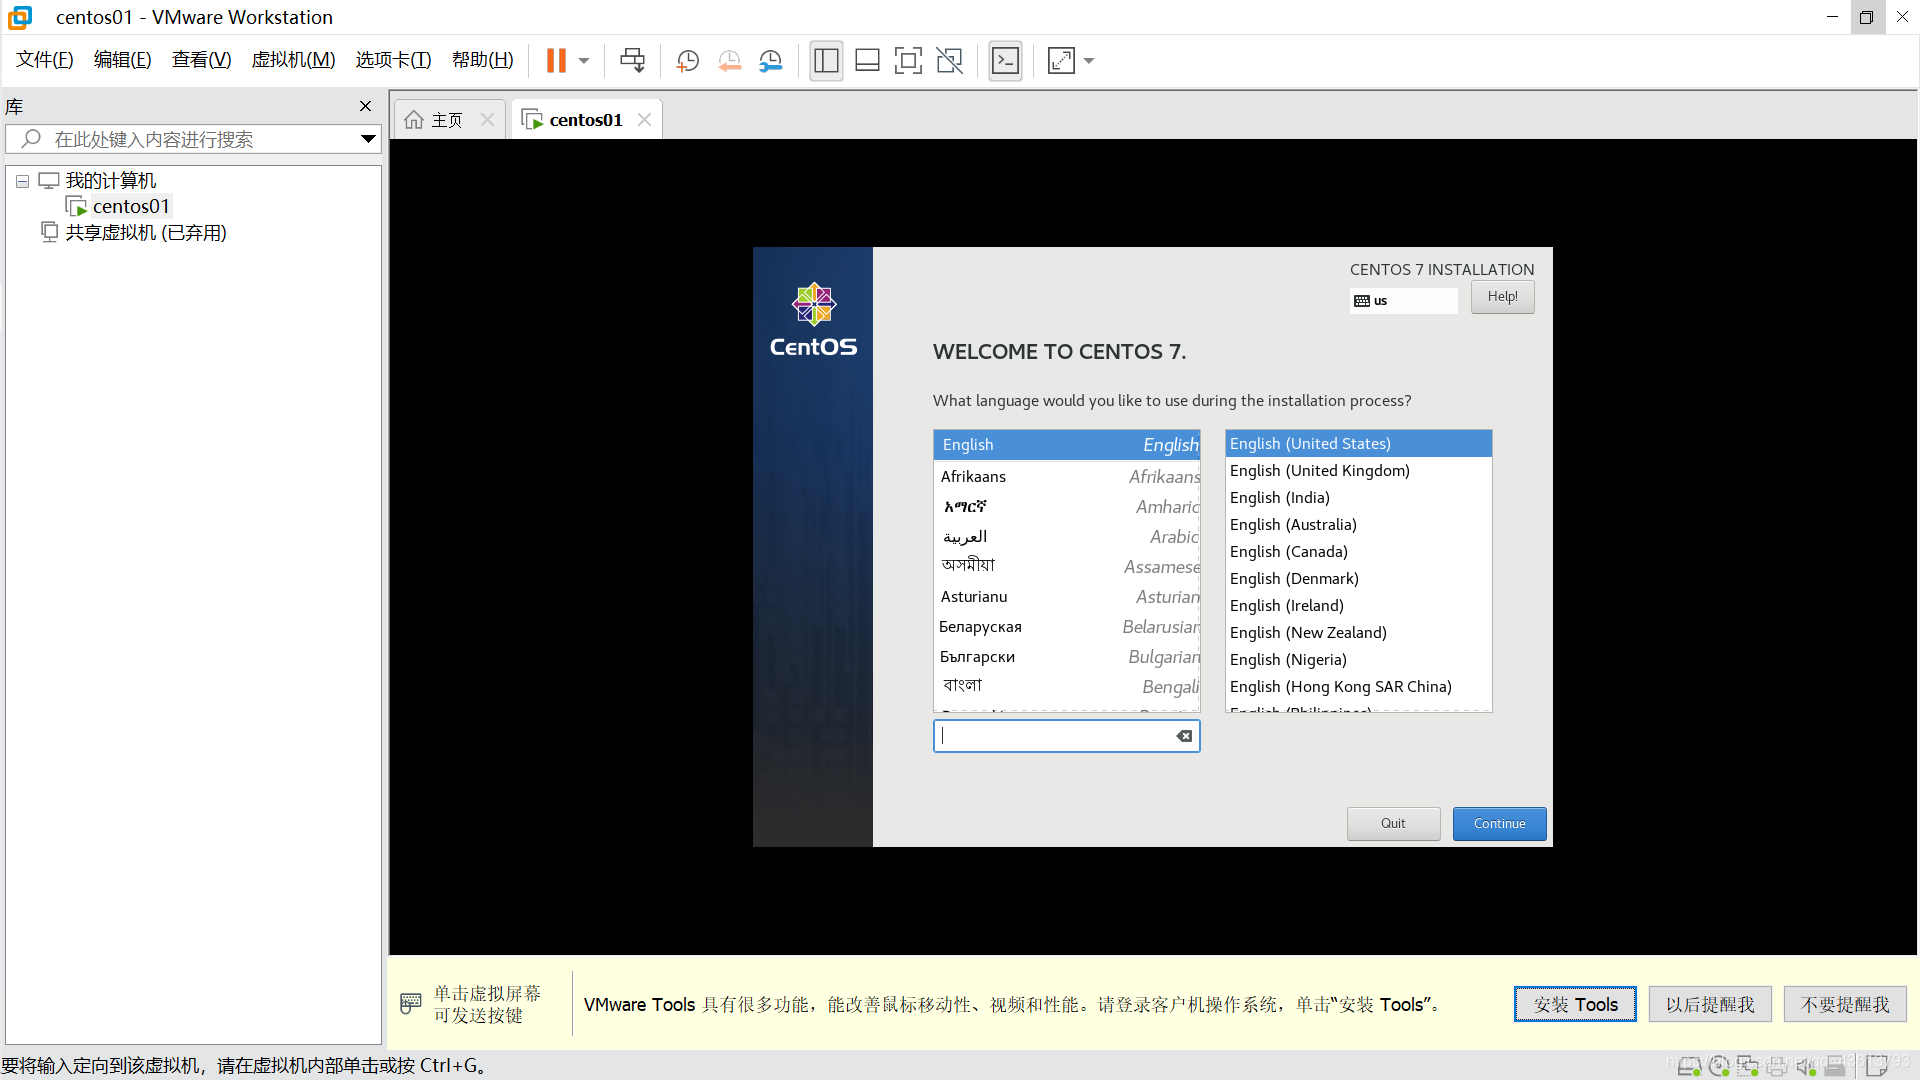Select Arabic in the language list
The width and height of the screenshot is (1920, 1080).
coord(1066,536)
